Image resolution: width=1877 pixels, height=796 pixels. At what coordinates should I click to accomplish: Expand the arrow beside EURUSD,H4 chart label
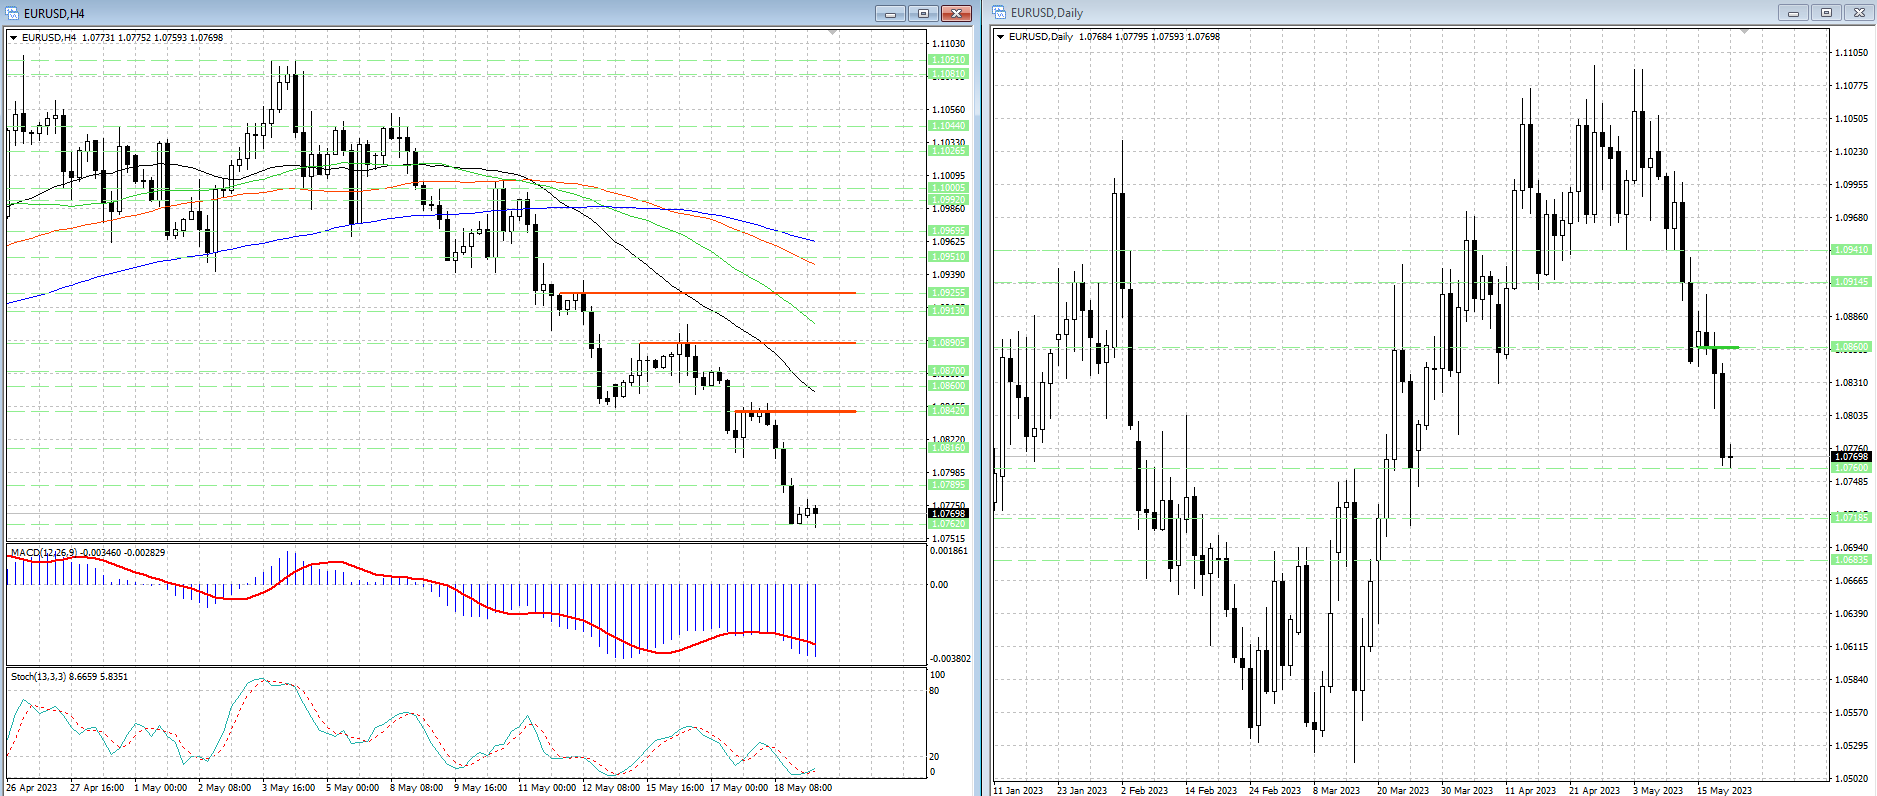(x=13, y=38)
